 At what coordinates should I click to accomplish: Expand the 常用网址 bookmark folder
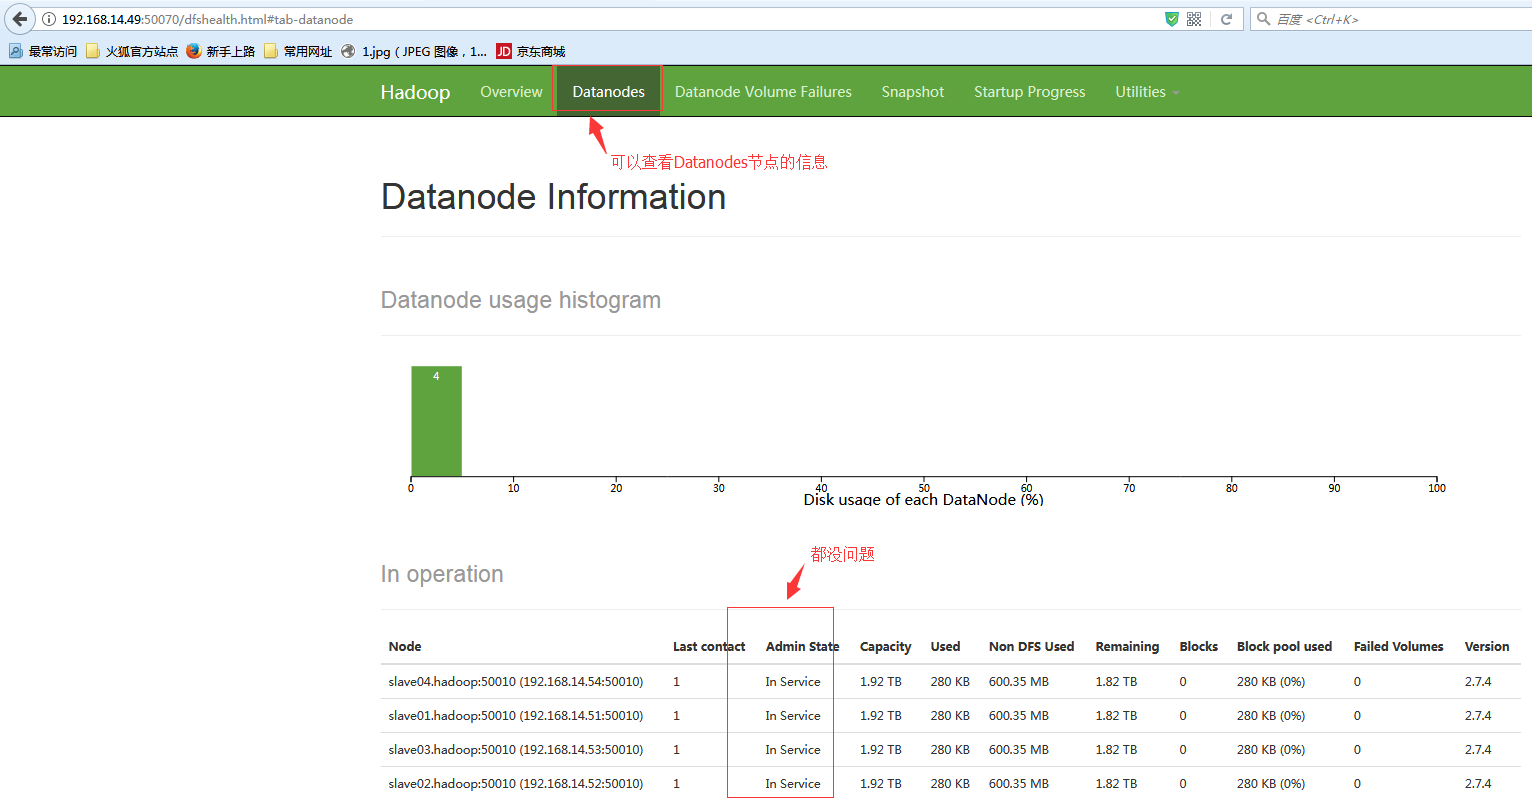(x=298, y=51)
